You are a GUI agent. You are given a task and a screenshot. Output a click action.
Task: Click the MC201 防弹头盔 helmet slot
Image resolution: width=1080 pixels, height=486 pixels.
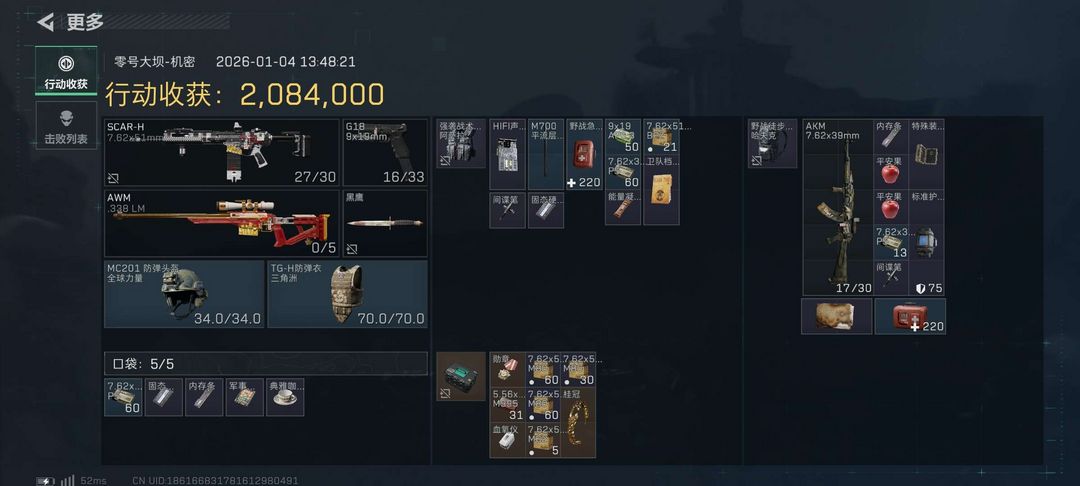click(x=184, y=294)
